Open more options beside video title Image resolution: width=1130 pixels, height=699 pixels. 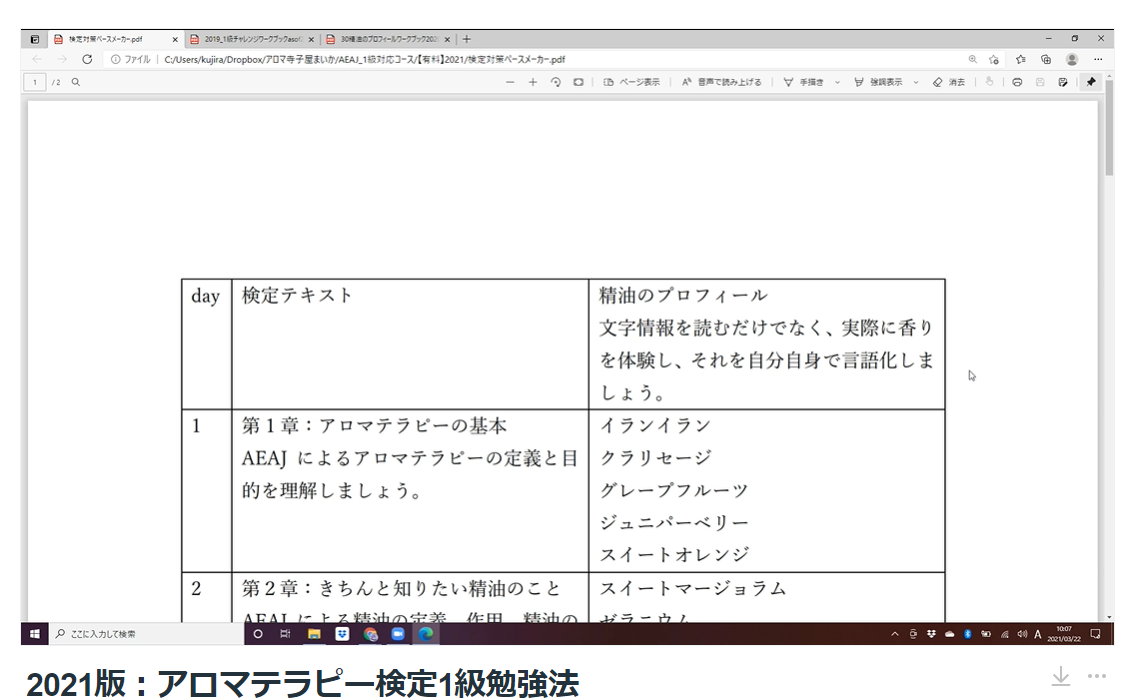pos(1097,676)
